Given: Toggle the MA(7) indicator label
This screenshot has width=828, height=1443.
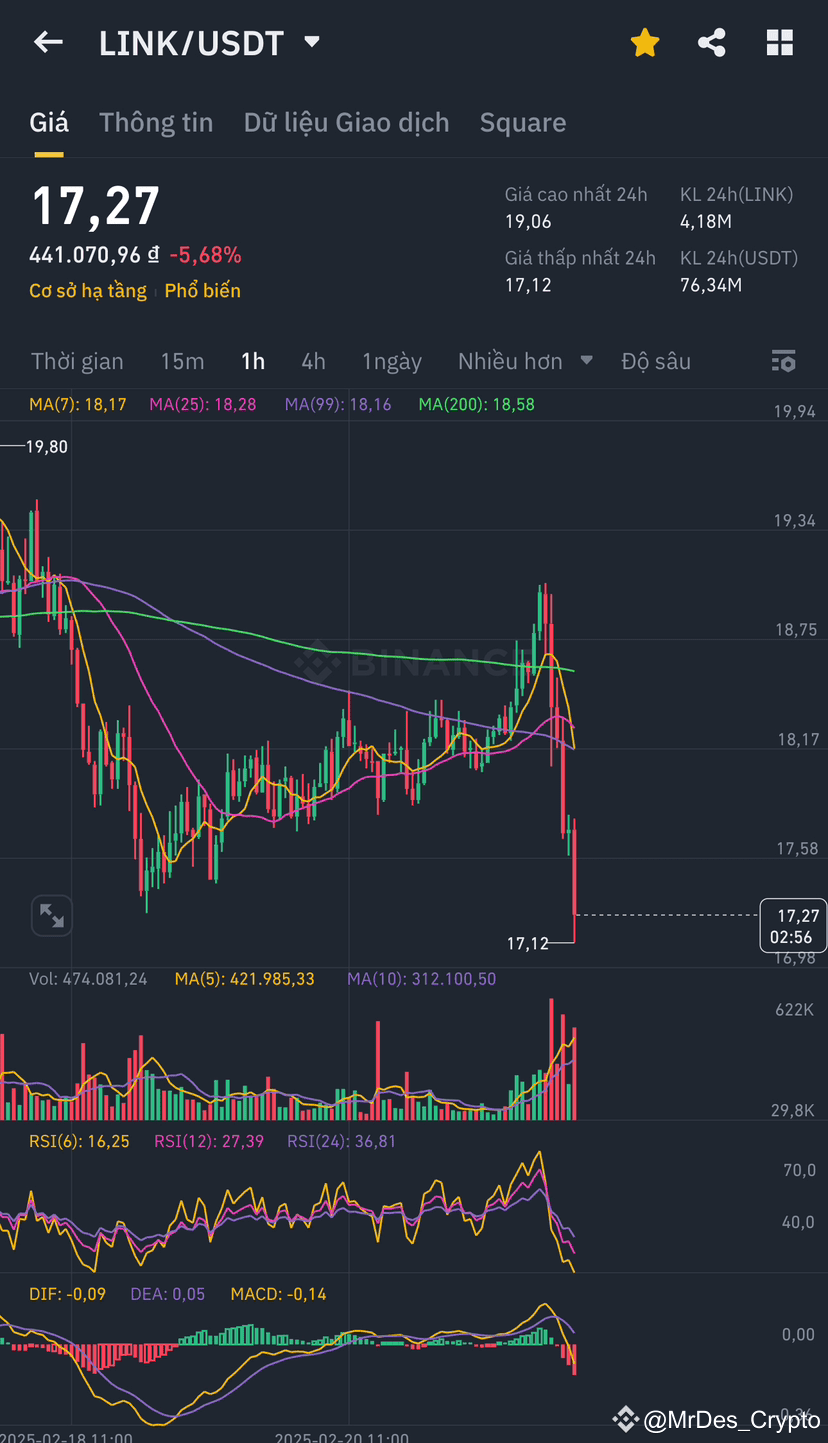Looking at the screenshot, I should 77,404.
